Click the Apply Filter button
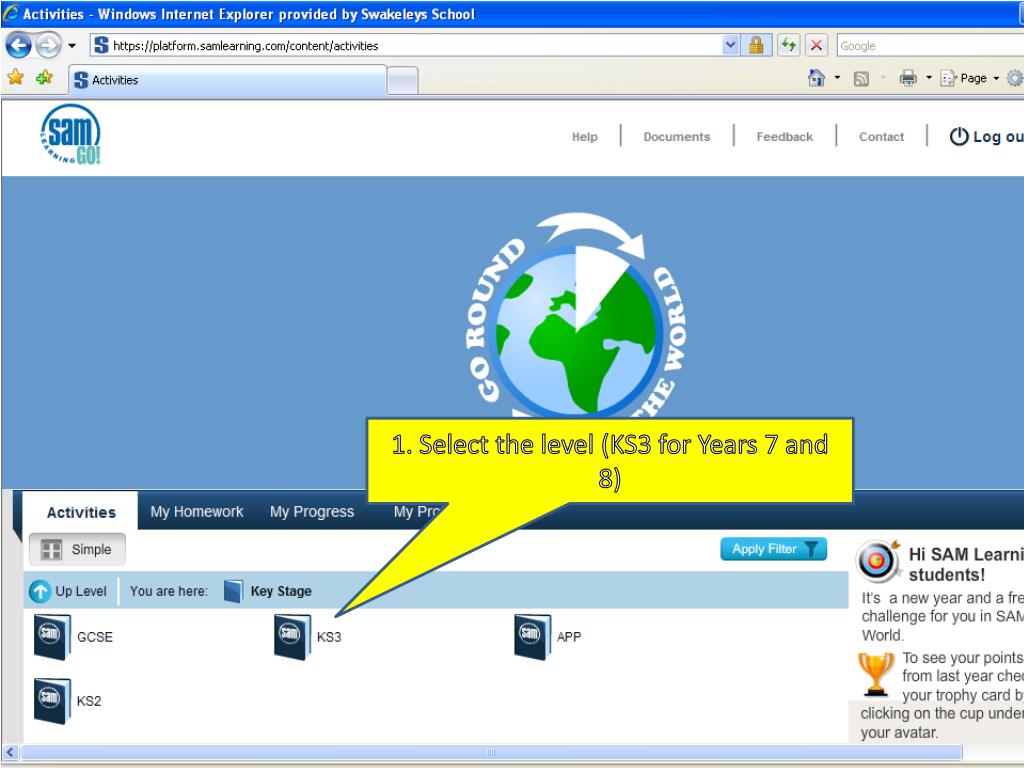The height and width of the screenshot is (768, 1024). click(x=773, y=549)
